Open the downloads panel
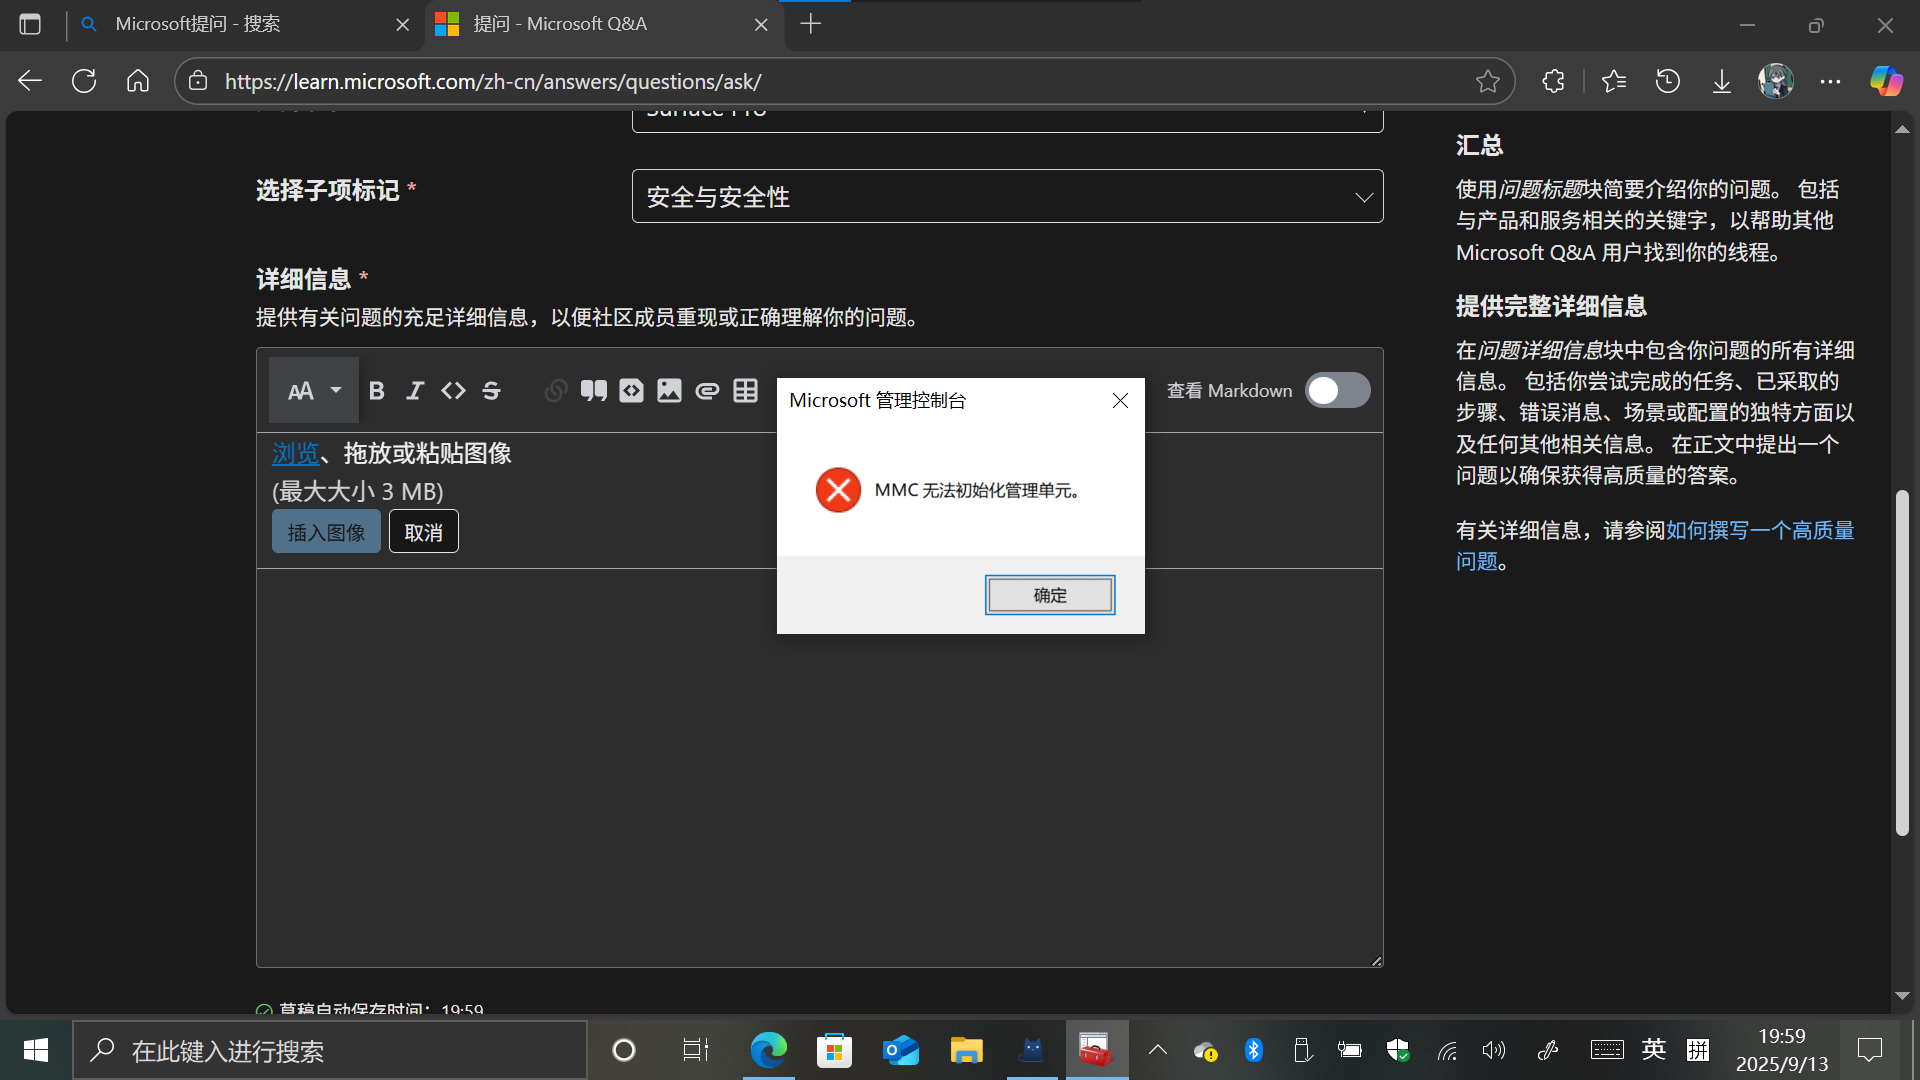Screen dimensions: 1920x1080 click(x=1722, y=81)
